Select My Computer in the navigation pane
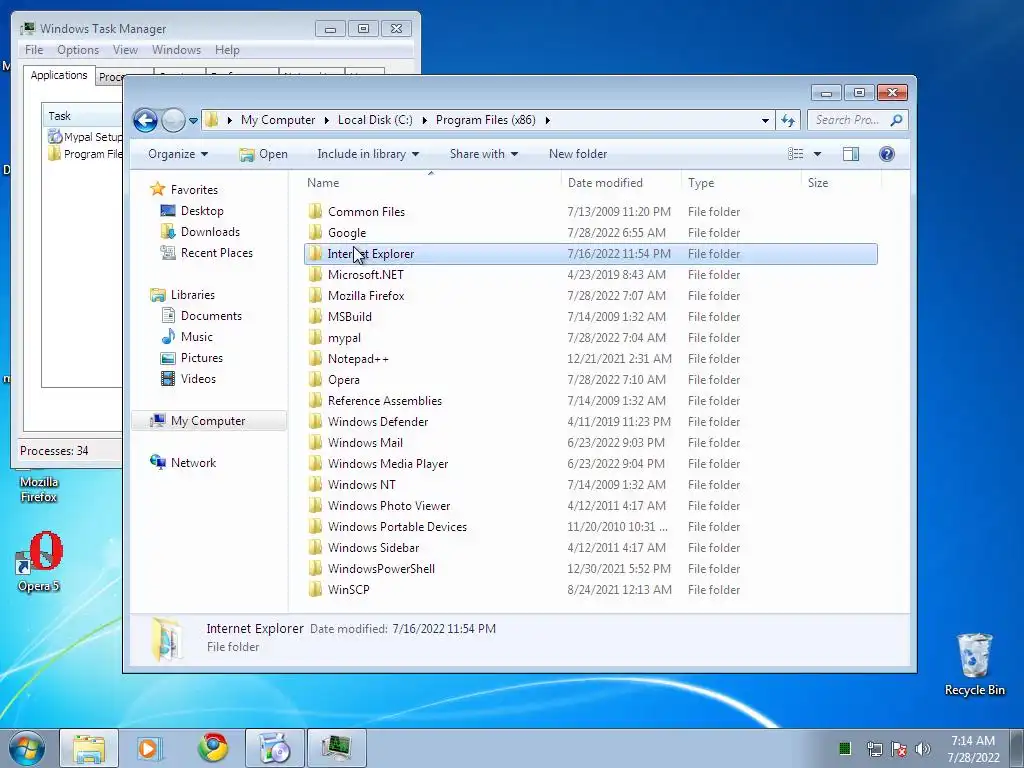1024x768 pixels. click(208, 421)
